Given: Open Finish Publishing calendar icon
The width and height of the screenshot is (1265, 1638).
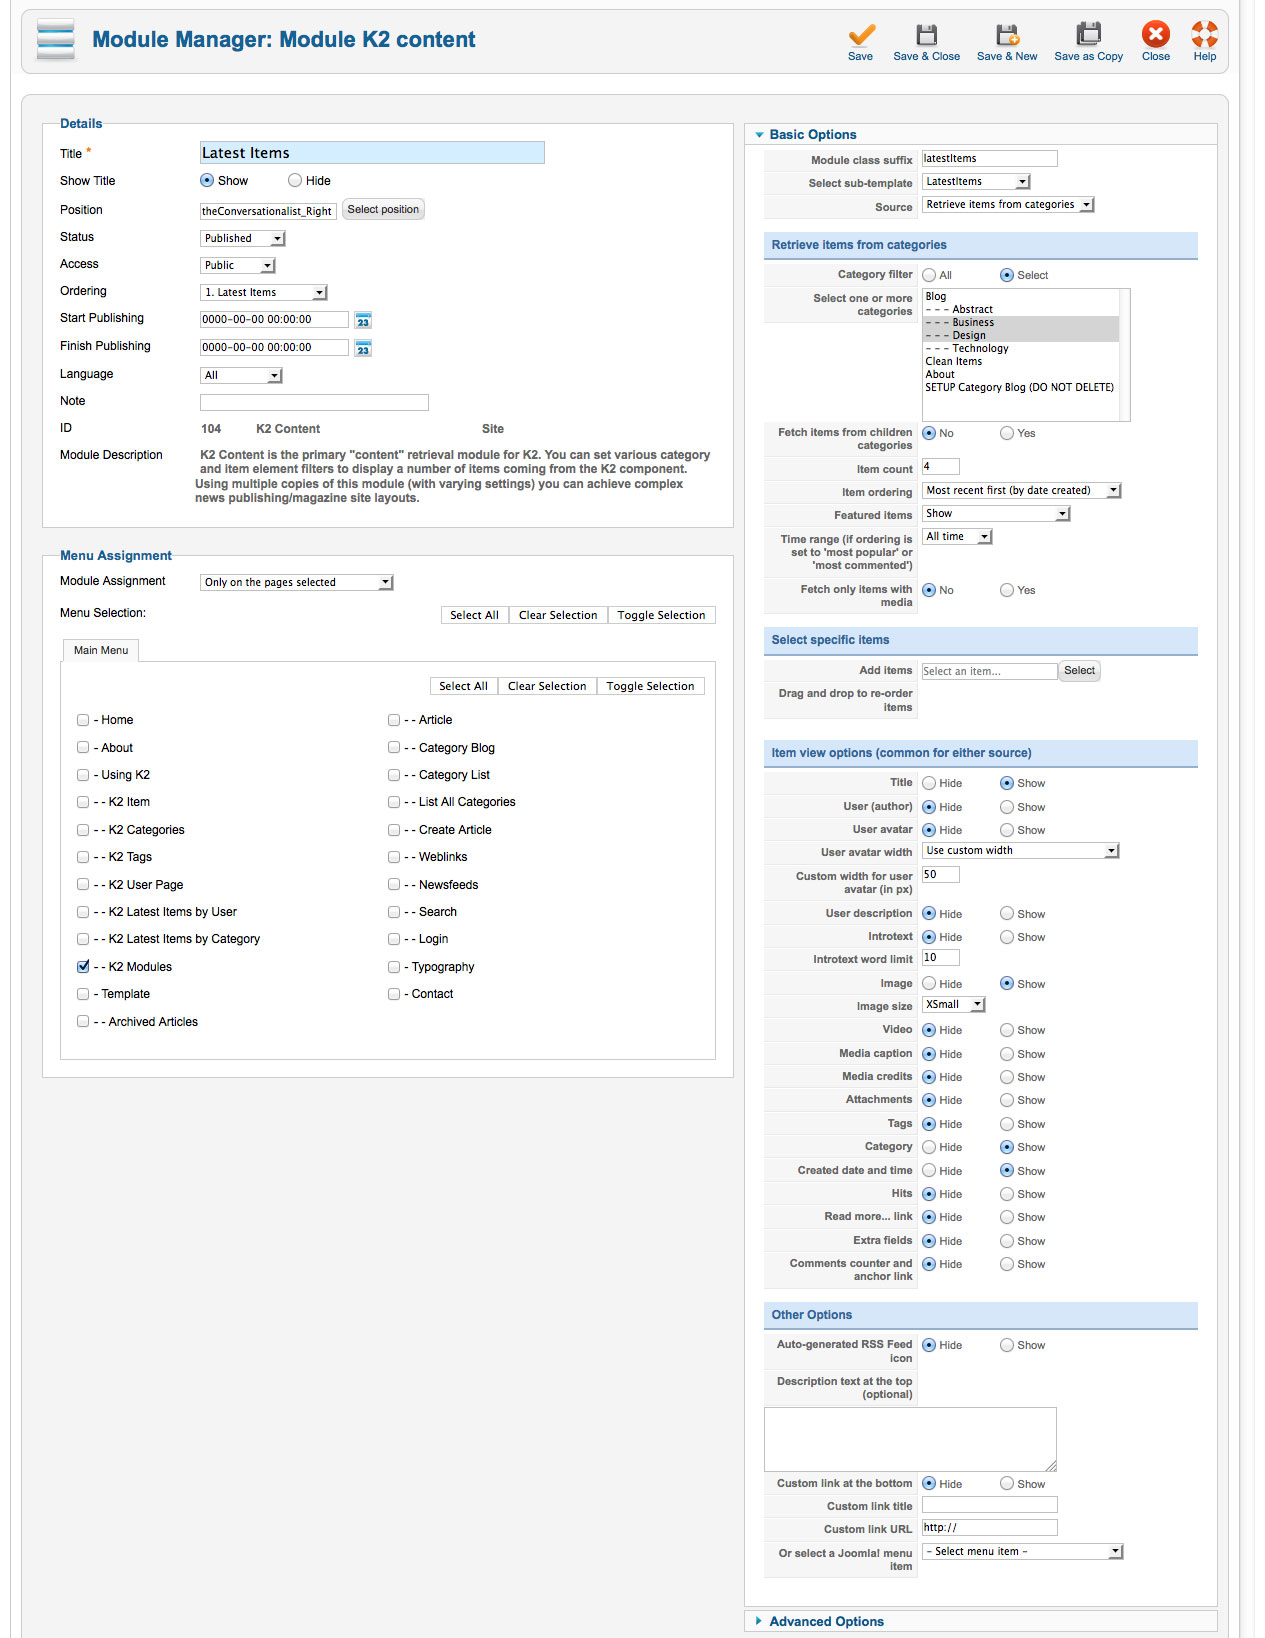Looking at the screenshot, I should (363, 348).
